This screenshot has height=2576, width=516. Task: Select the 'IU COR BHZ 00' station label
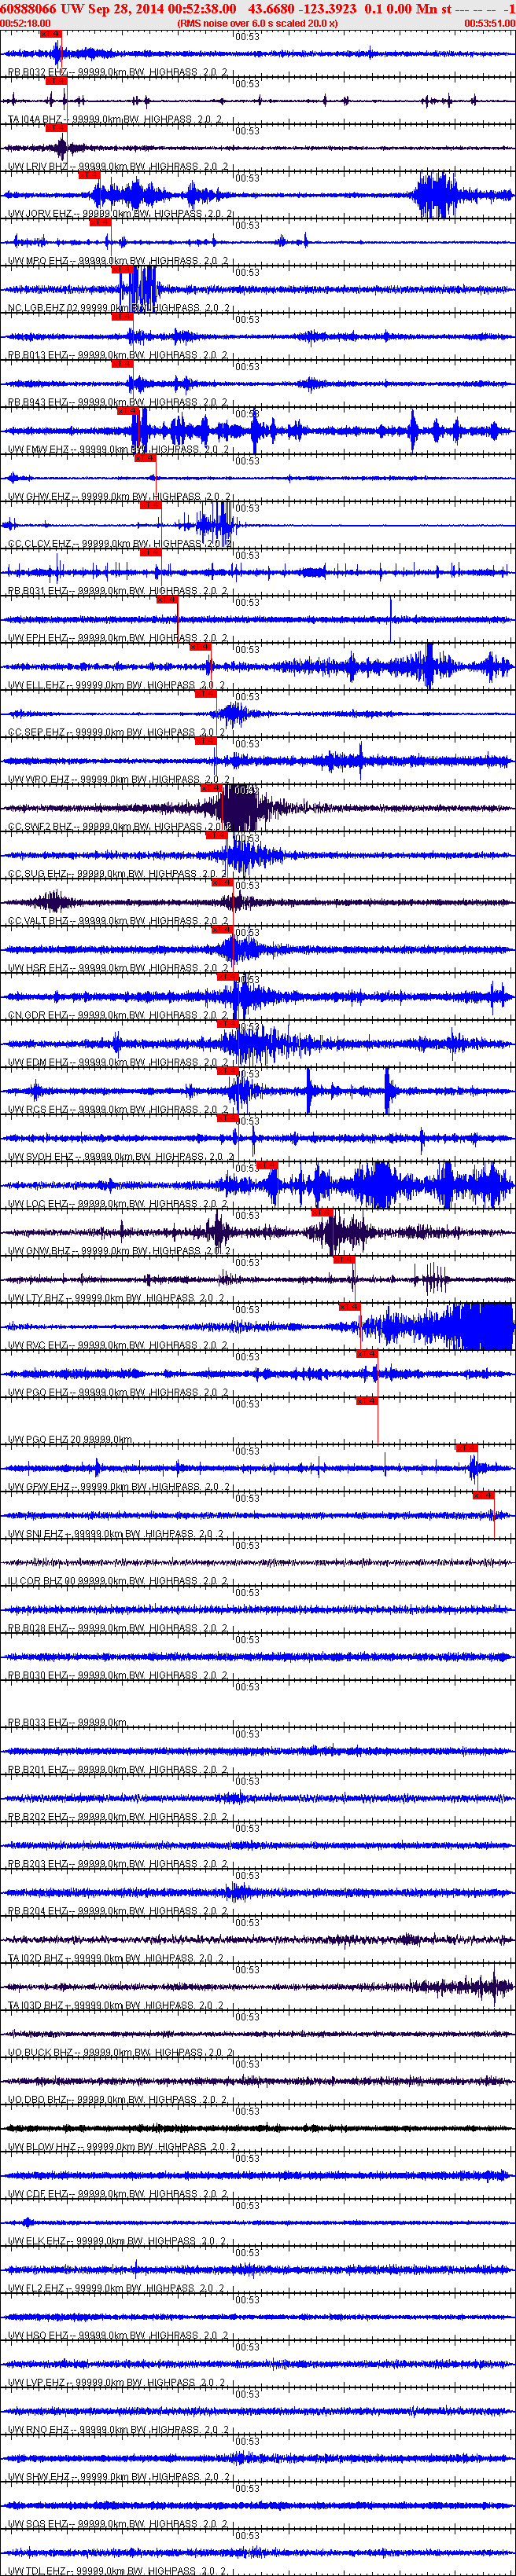(x=42, y=1581)
